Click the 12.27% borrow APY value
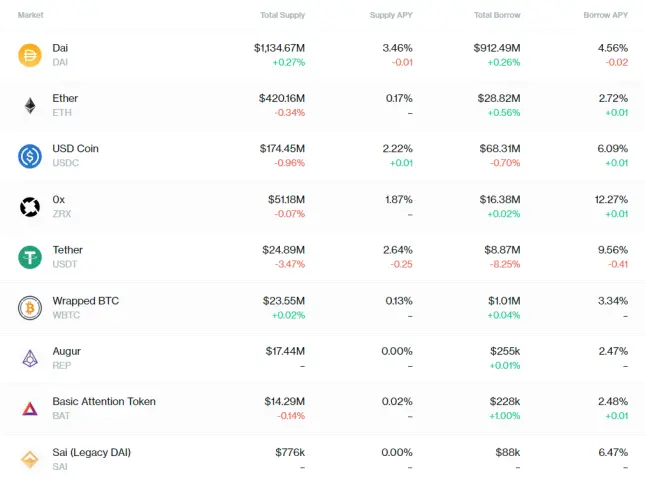 pos(611,200)
